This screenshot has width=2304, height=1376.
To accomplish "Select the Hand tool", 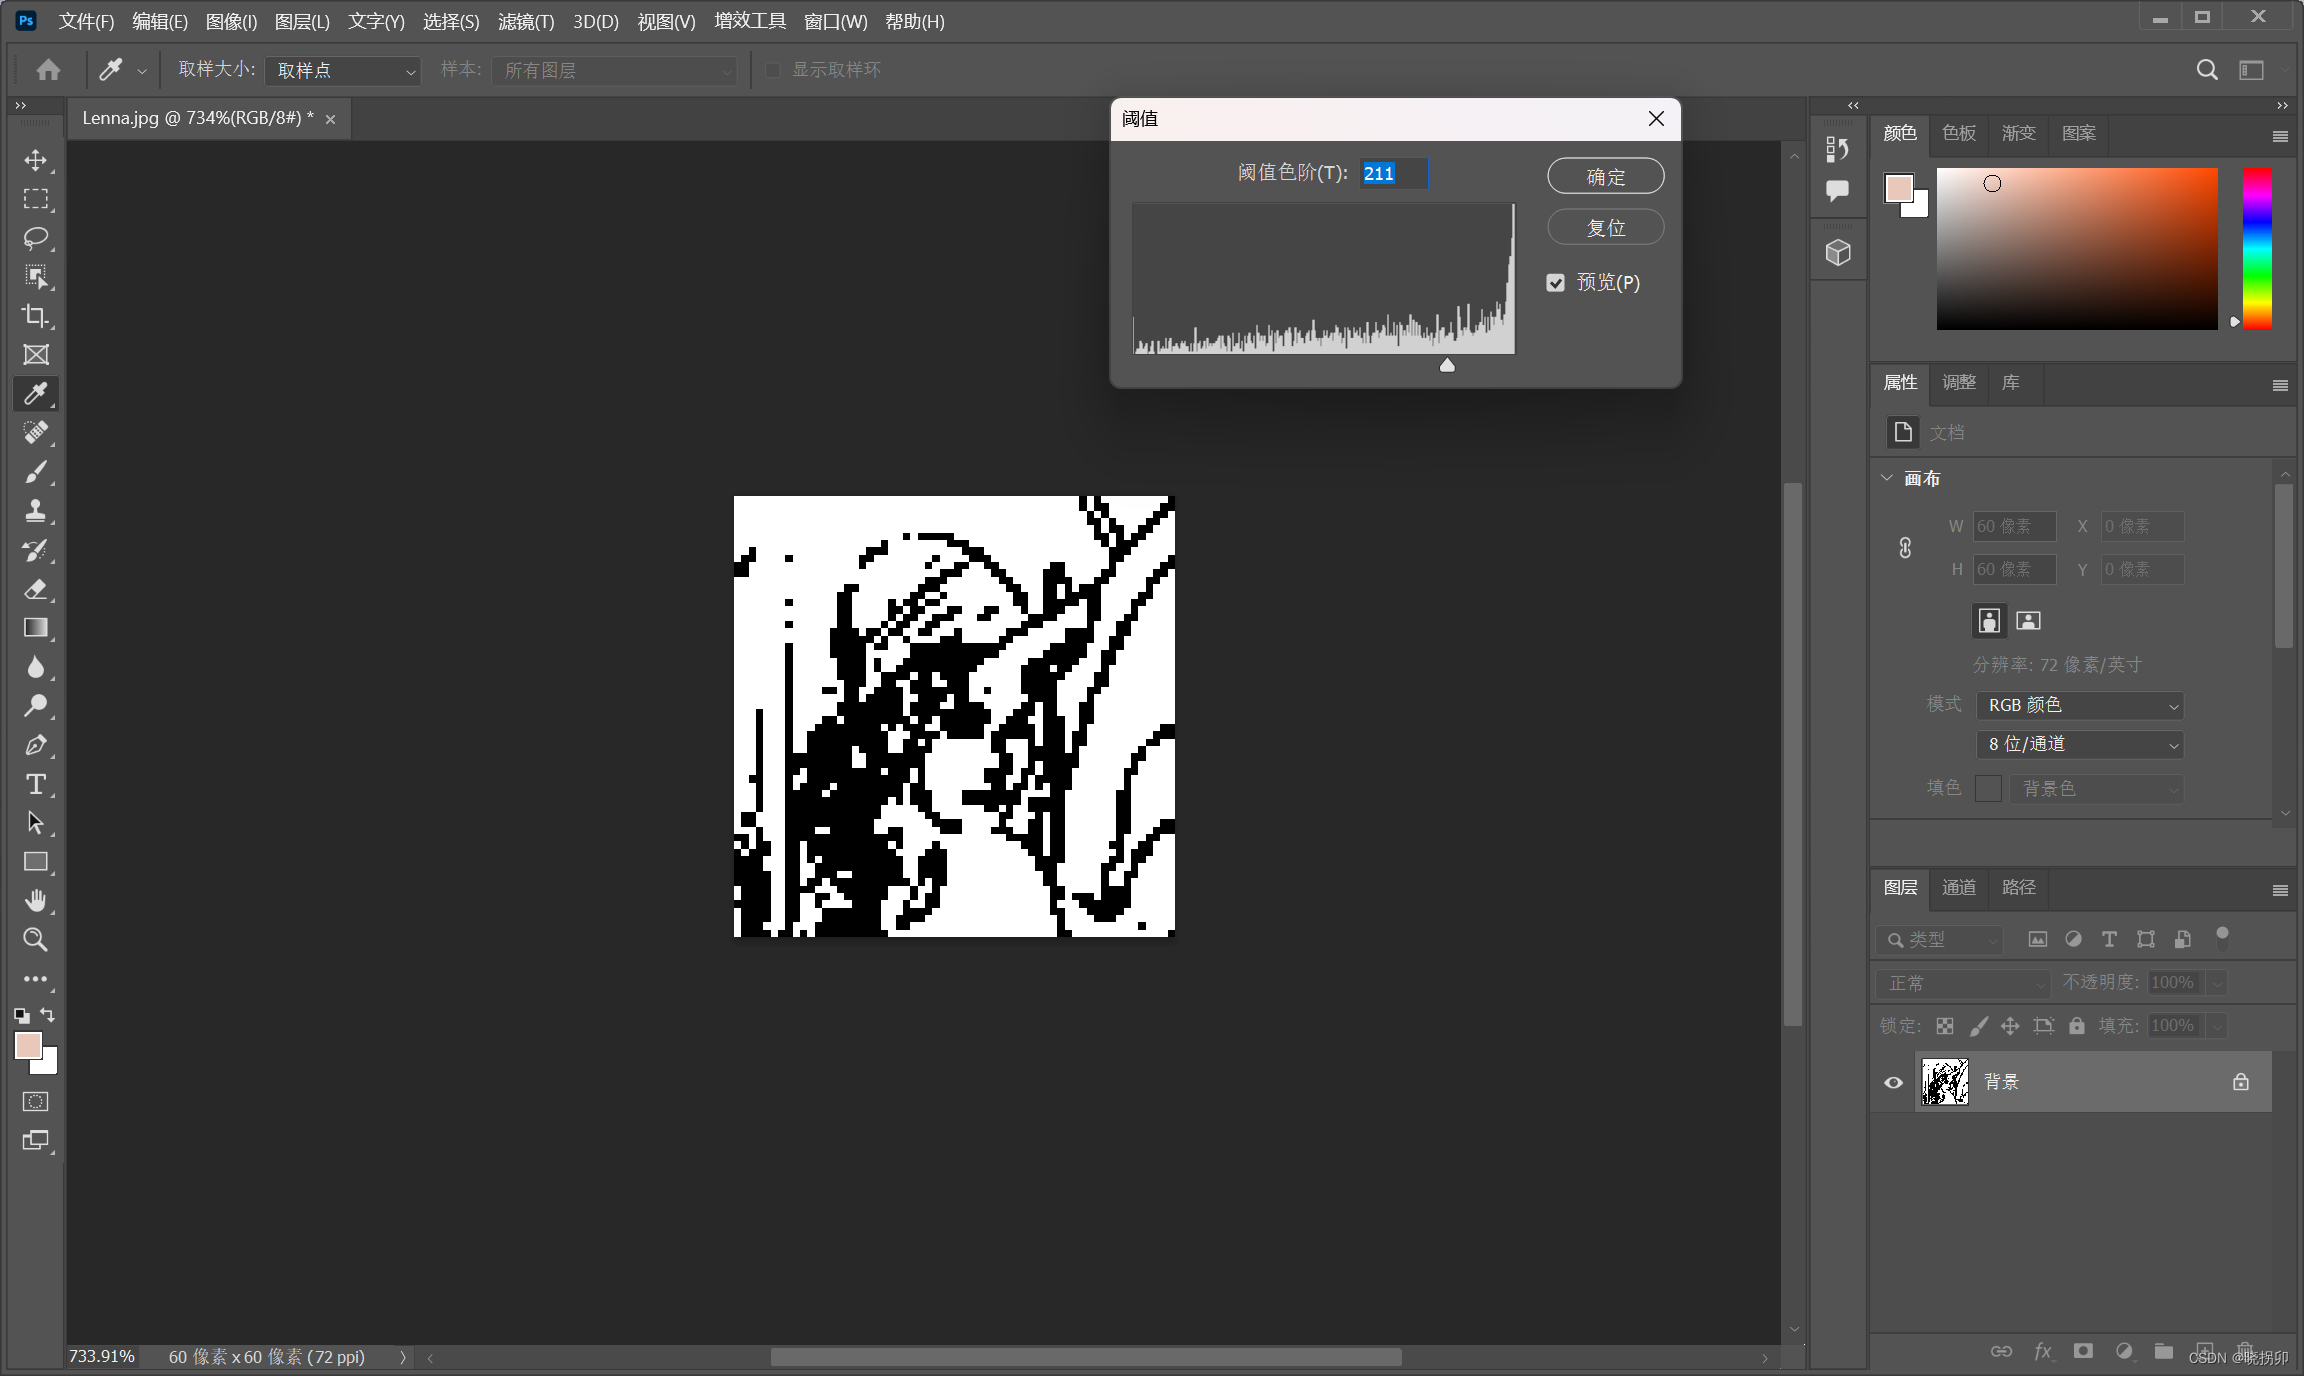I will (36, 901).
